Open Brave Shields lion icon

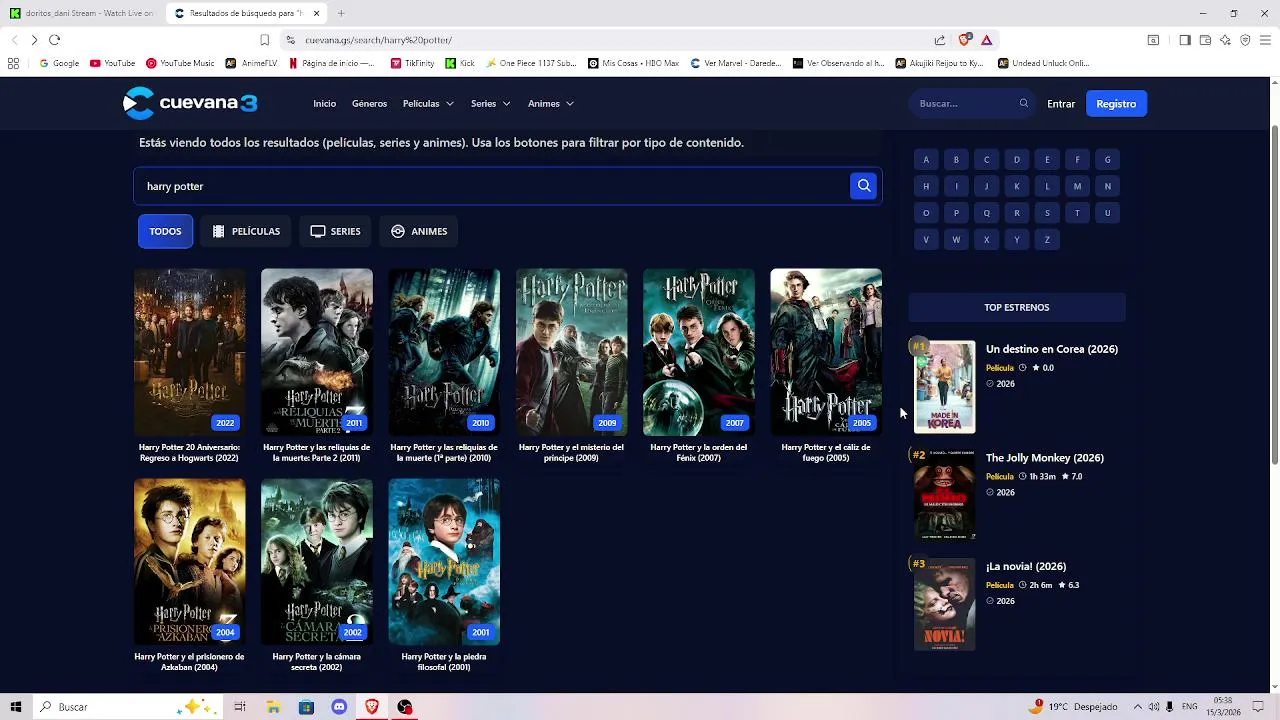pyautogui.click(x=964, y=40)
